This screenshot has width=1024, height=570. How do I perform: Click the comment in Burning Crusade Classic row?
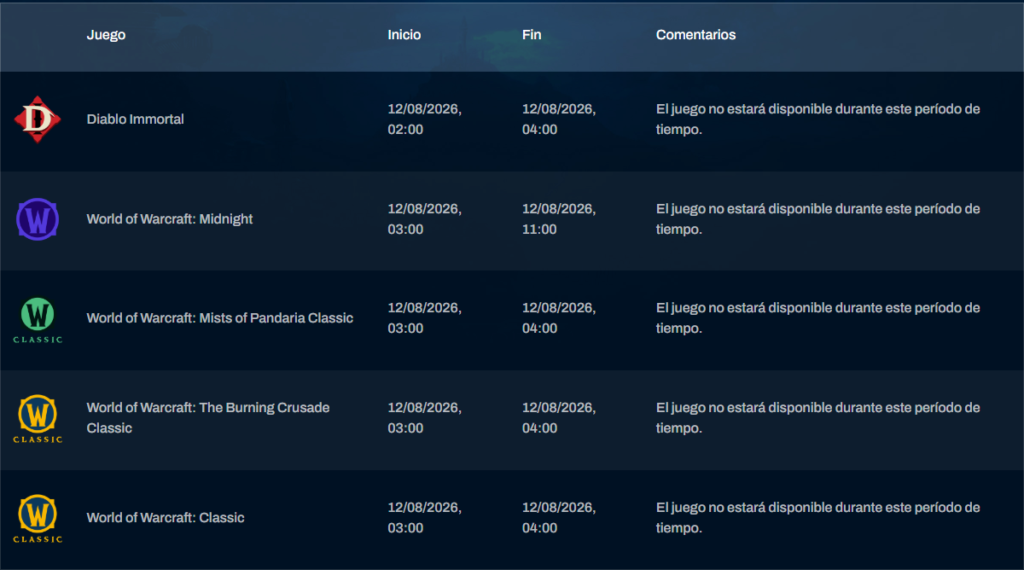(818, 418)
